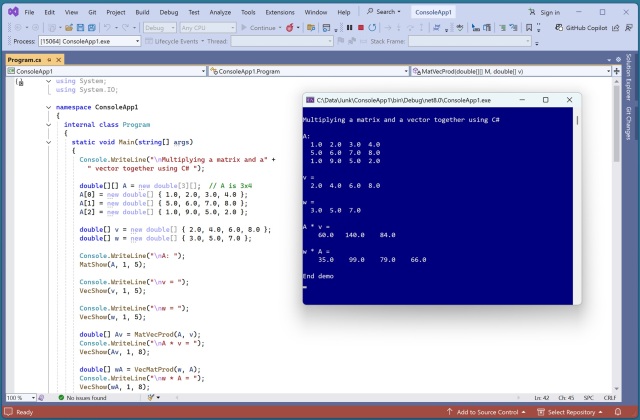Open the Debug menu

tap(169, 12)
